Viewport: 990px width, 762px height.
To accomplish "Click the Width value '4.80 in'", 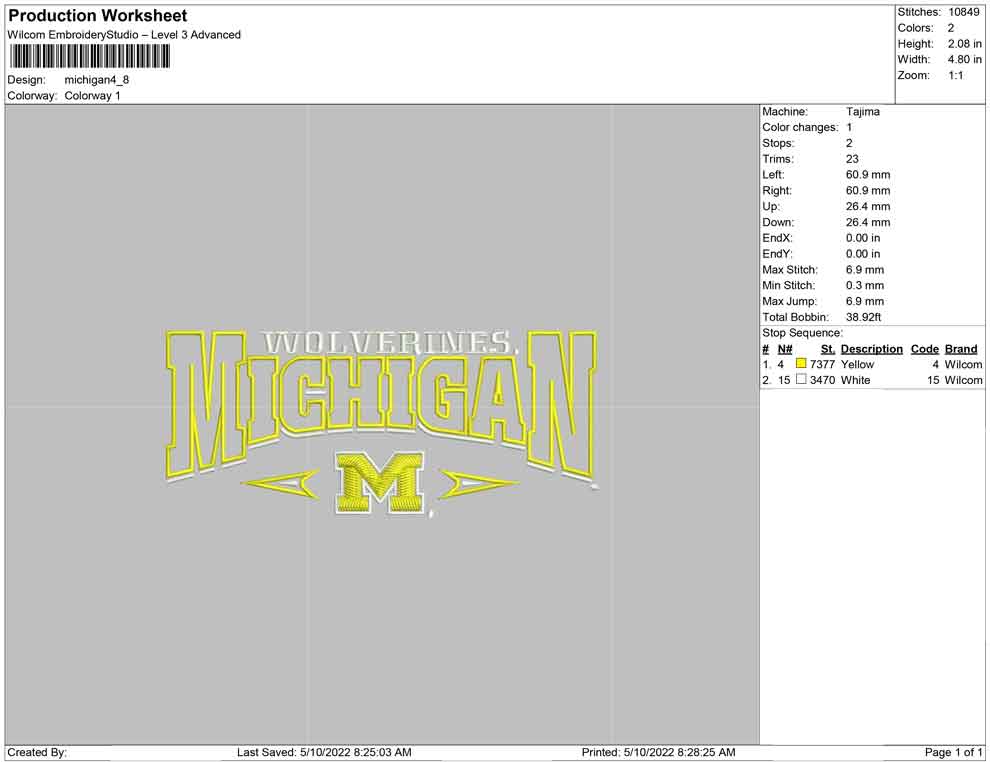I will point(964,59).
